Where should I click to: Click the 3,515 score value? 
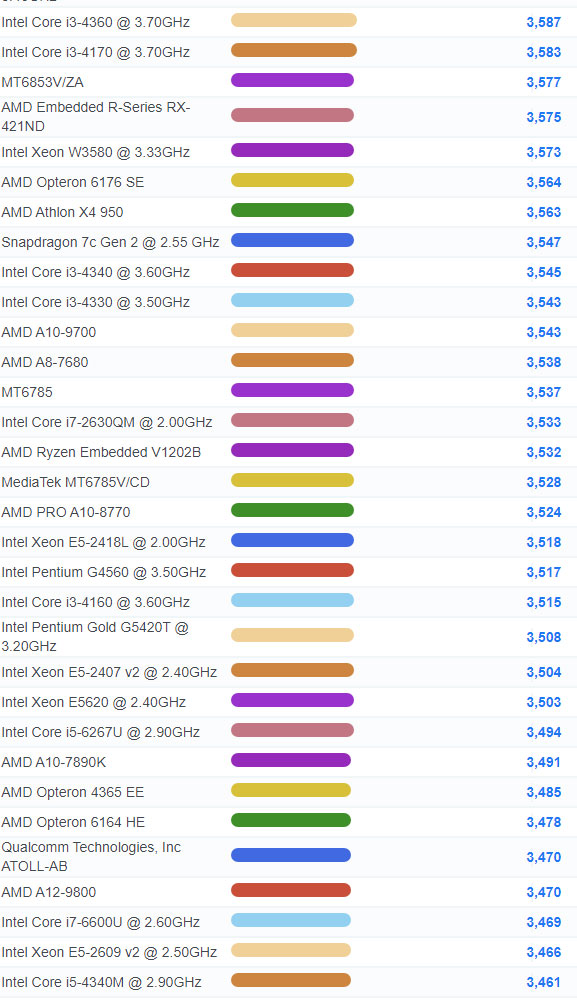pos(544,602)
